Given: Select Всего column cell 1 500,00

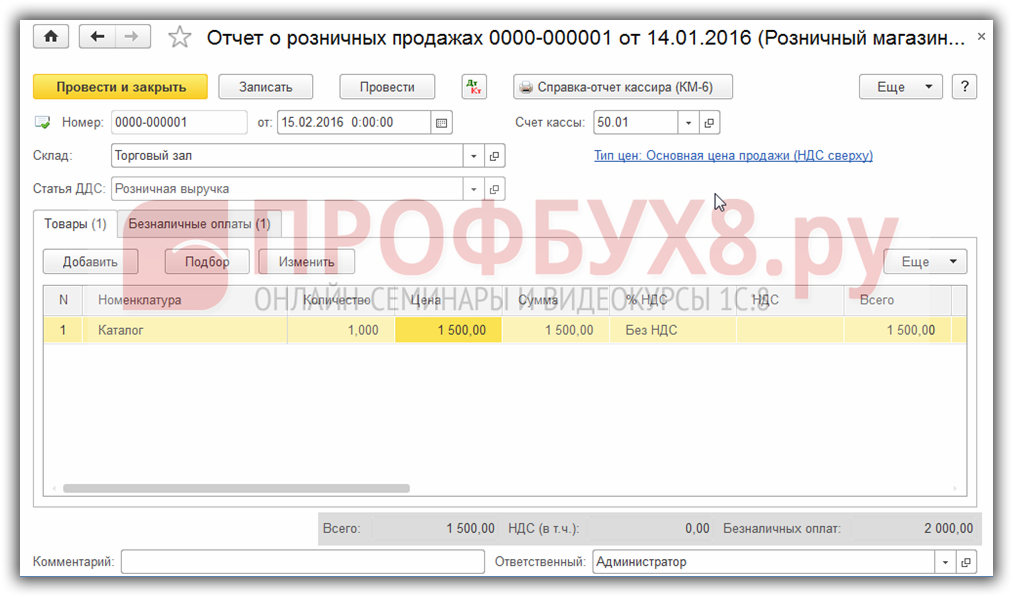Looking at the screenshot, I should click(x=897, y=330).
